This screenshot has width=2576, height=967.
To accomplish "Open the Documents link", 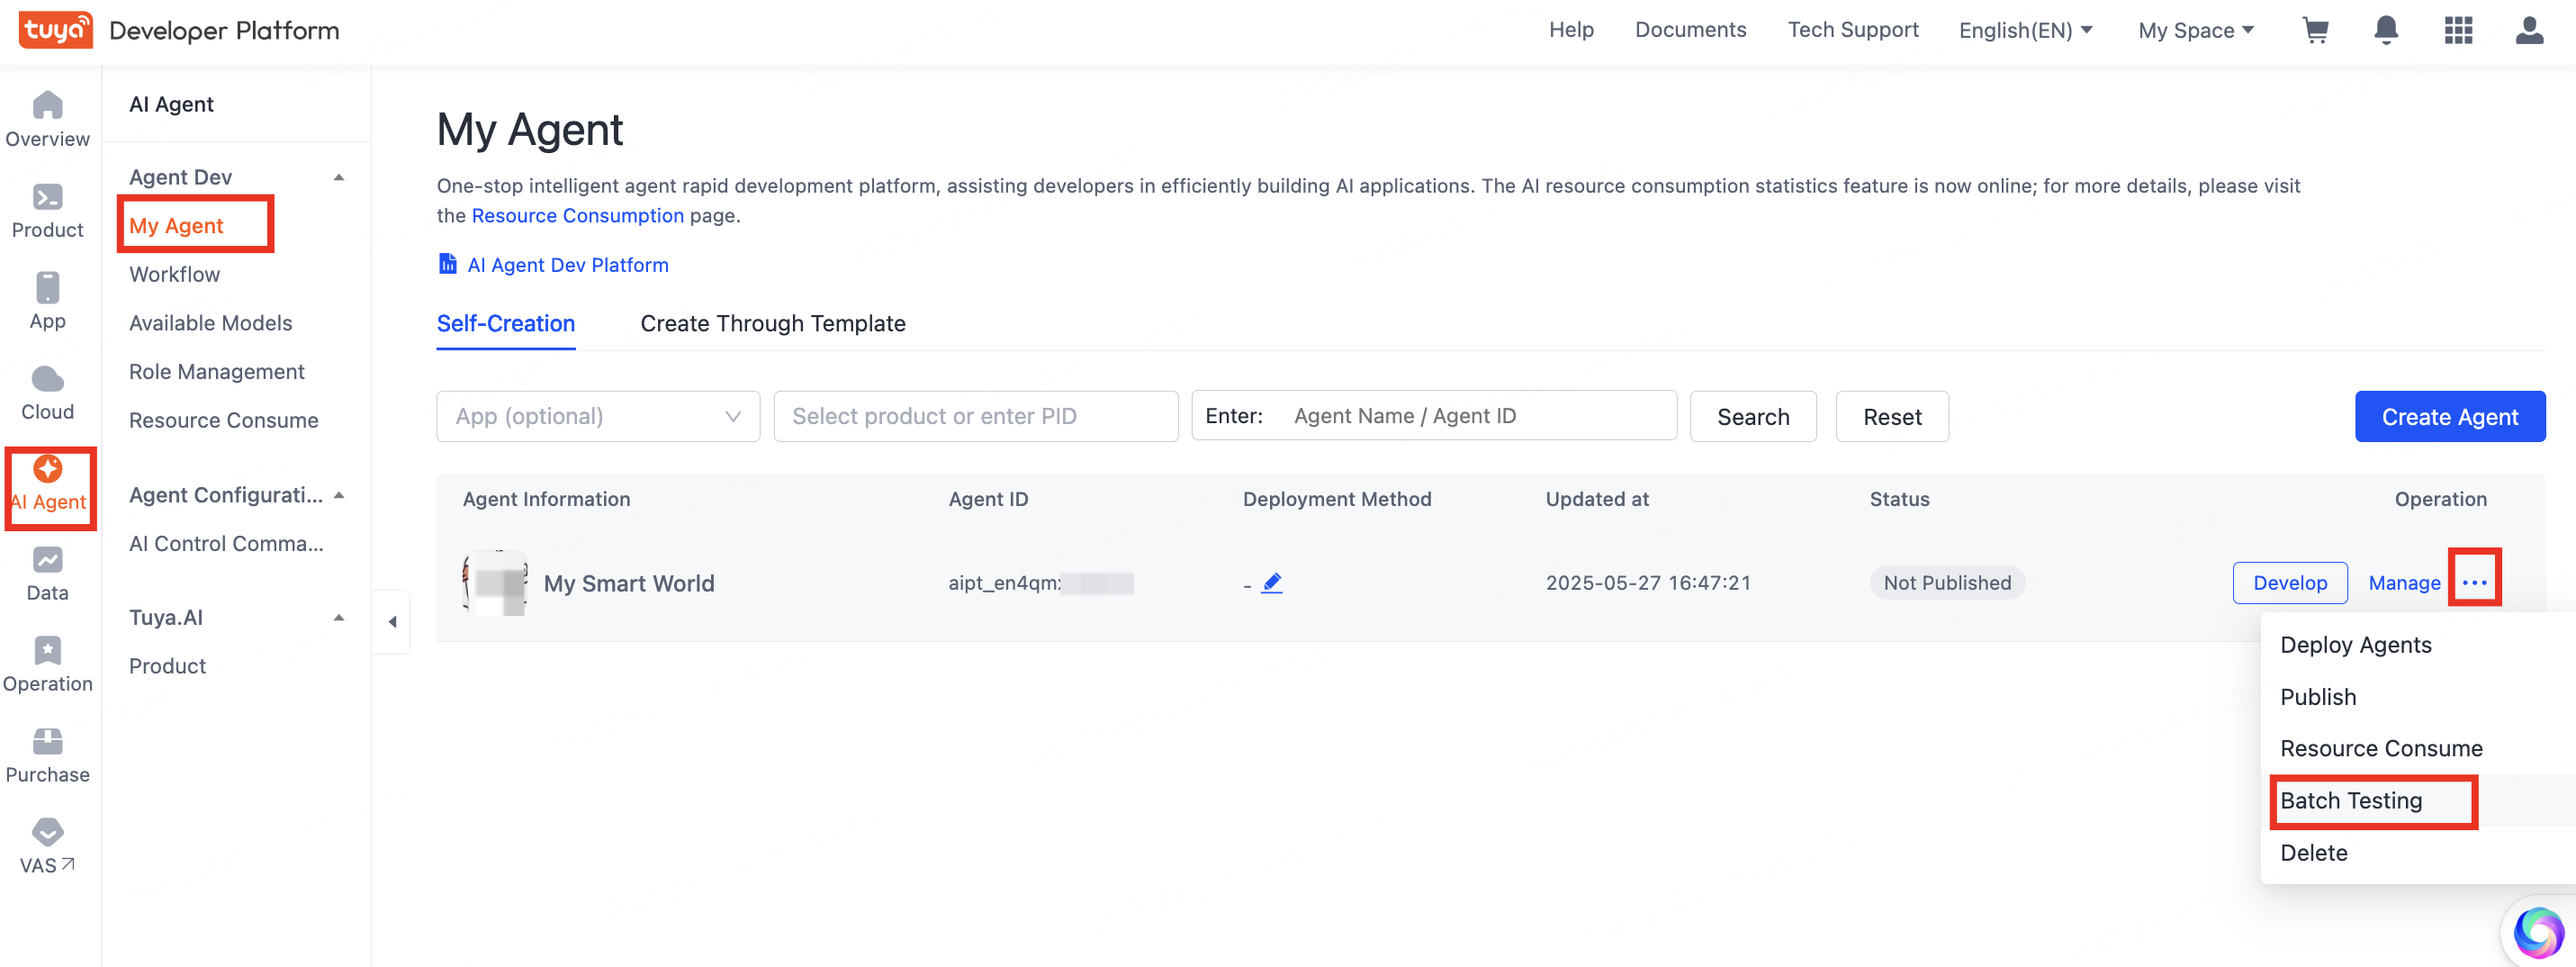I will point(1690,30).
